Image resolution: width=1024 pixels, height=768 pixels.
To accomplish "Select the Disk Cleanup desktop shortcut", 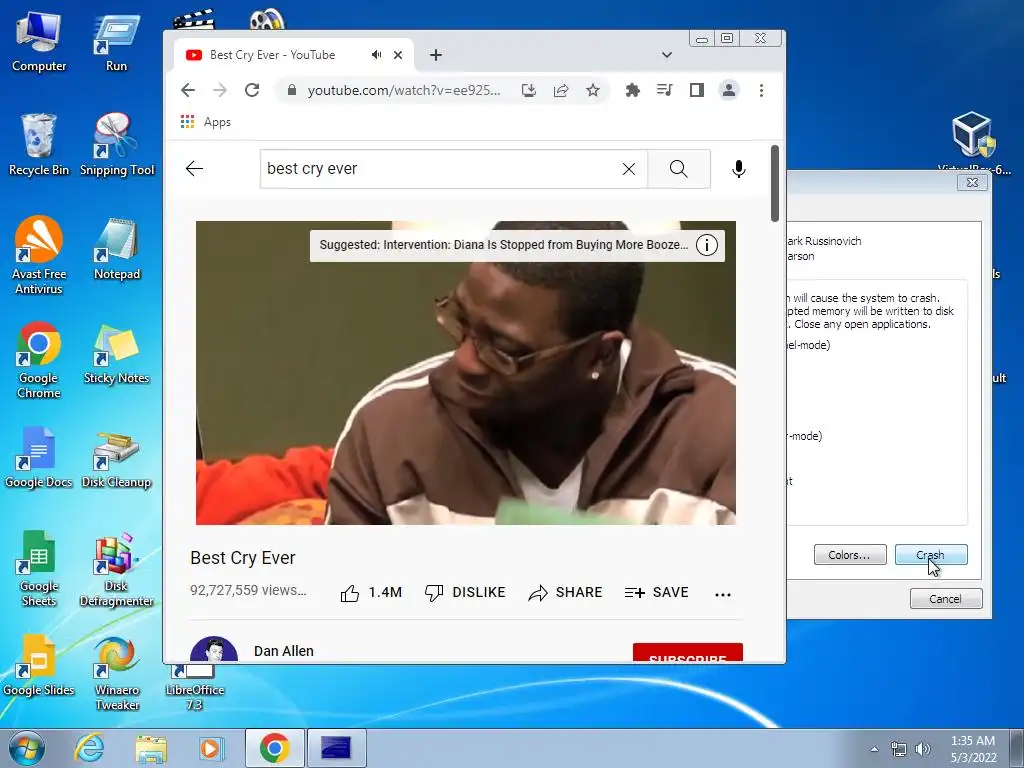I will click(116, 460).
